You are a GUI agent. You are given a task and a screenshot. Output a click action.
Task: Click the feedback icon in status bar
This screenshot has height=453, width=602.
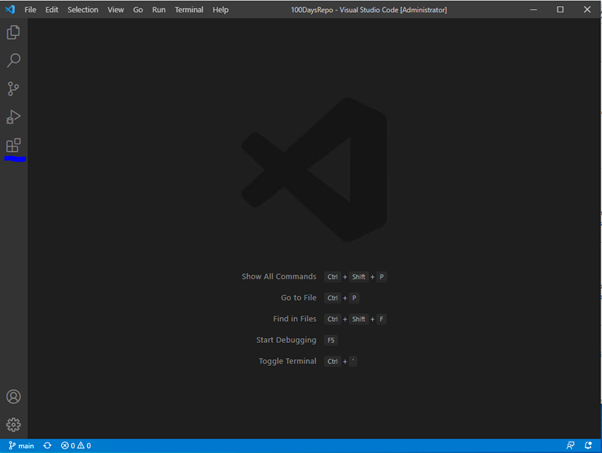point(570,445)
